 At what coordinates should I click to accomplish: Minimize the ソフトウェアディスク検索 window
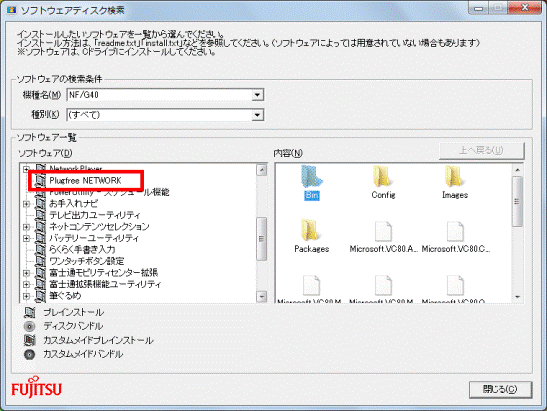(x=479, y=9)
